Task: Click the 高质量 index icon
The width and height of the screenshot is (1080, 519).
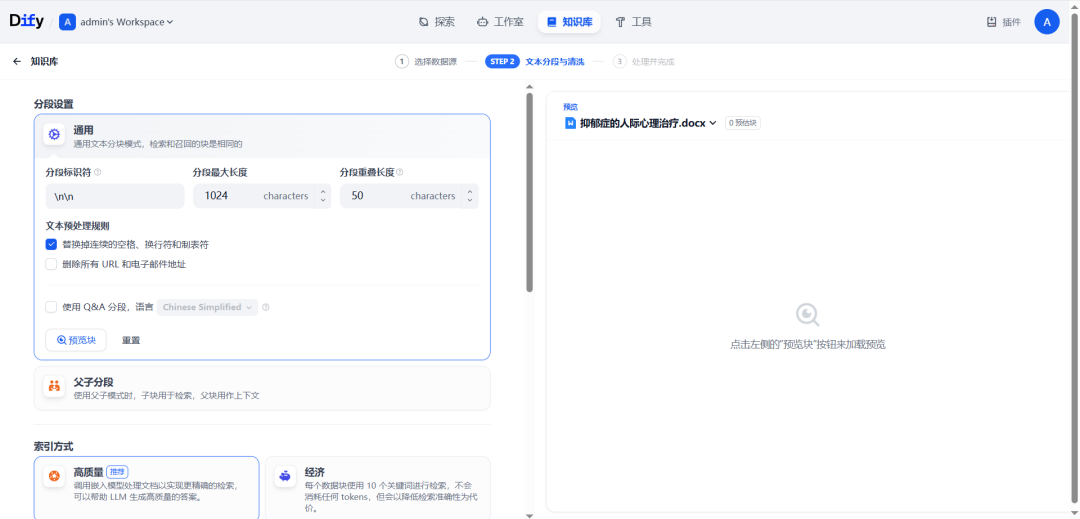Action: [x=54, y=476]
